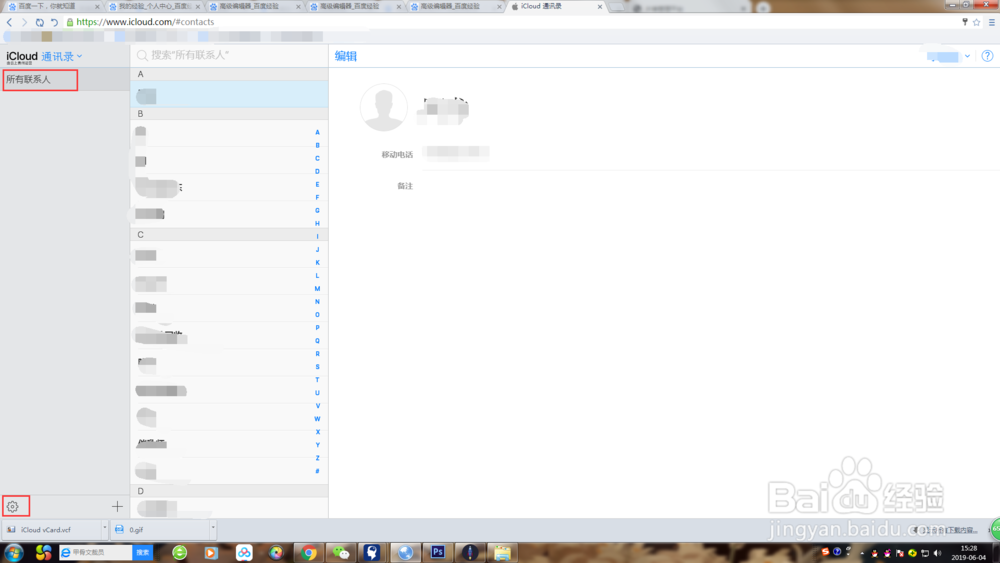This screenshot has width=1000, height=563.
Task: Launch Chrome from the taskbar
Action: click(309, 552)
